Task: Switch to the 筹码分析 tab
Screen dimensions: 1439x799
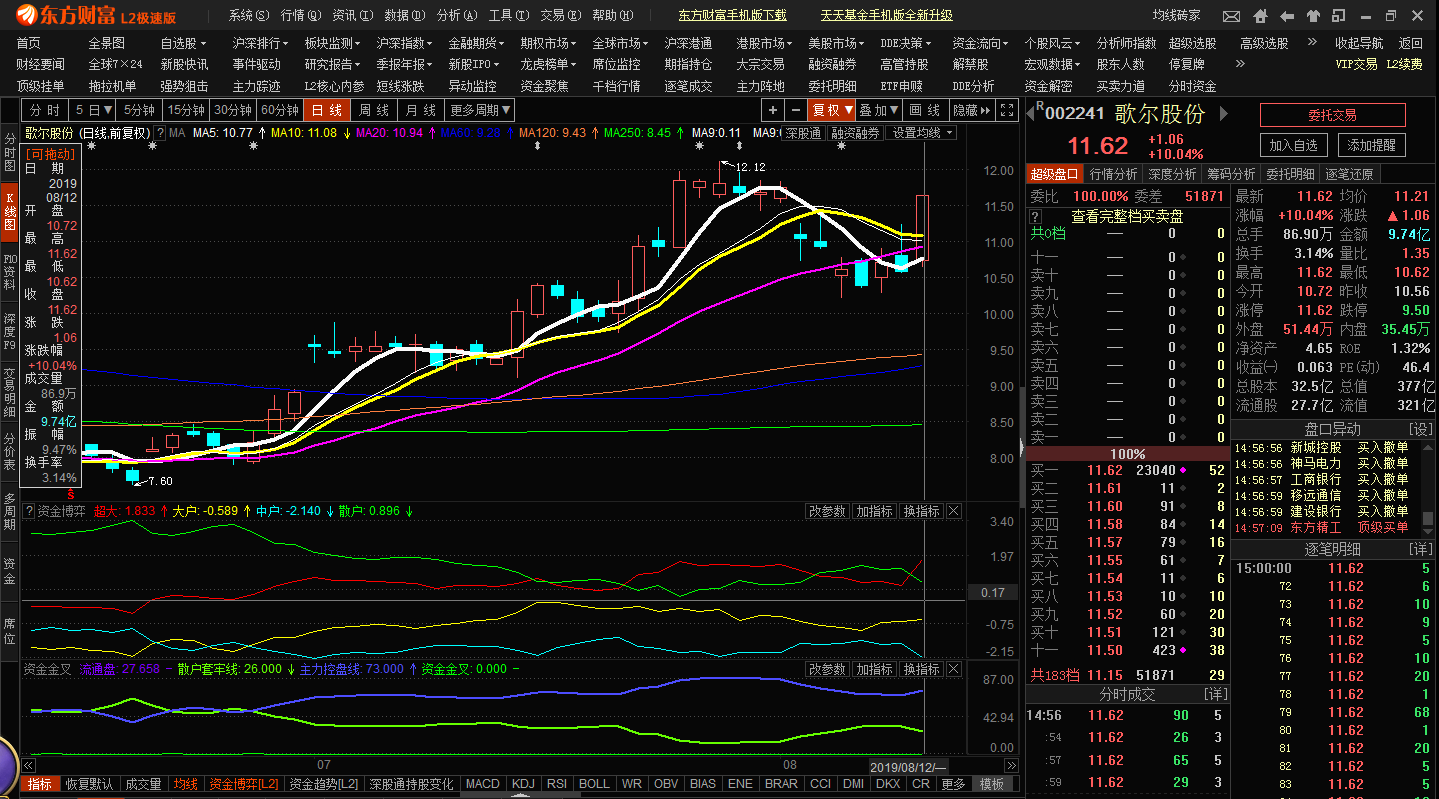Action: tap(1231, 174)
